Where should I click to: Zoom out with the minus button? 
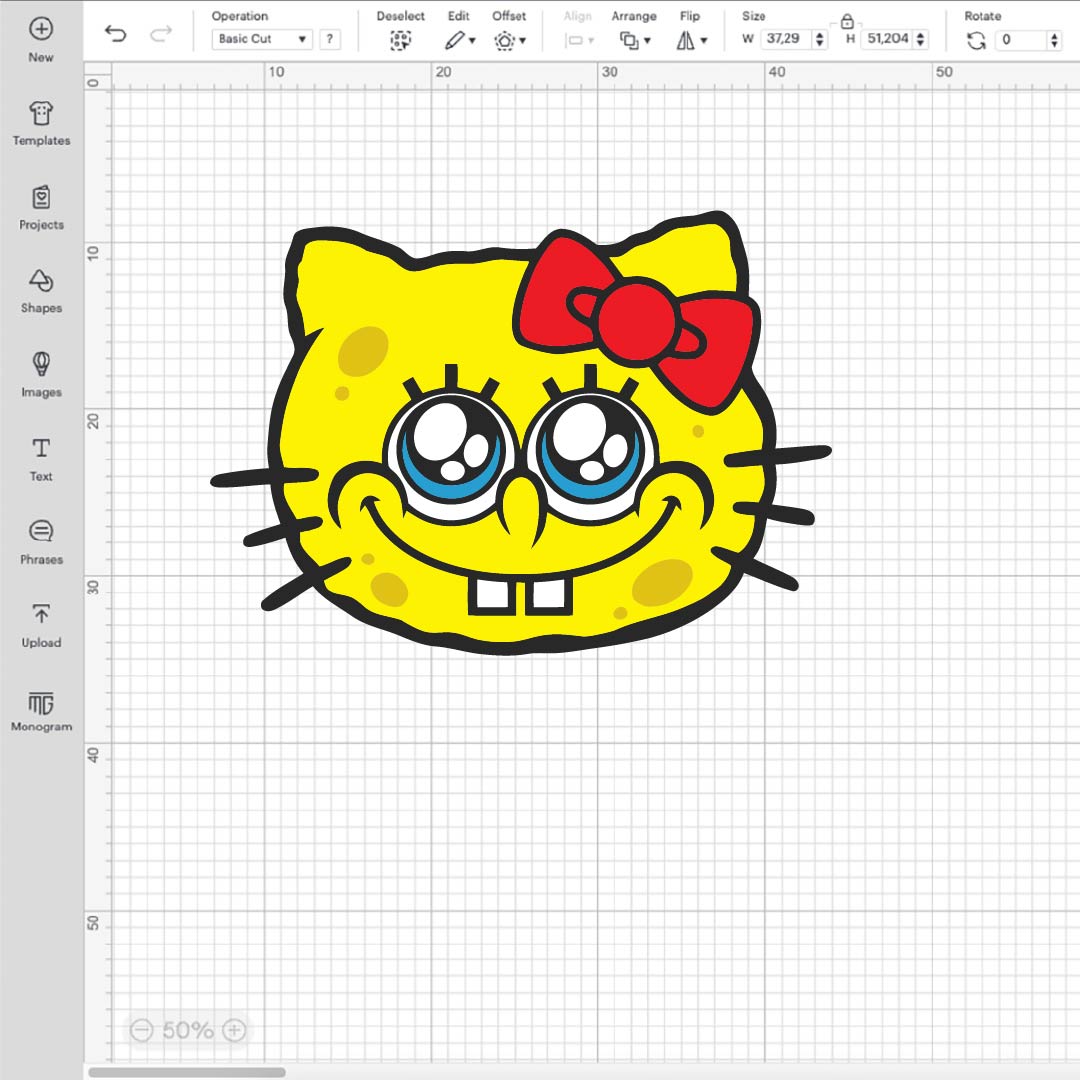141,1030
